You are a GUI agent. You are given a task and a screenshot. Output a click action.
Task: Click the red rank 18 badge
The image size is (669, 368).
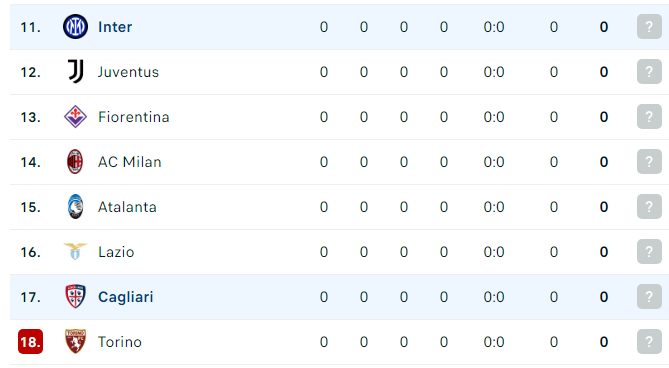[30, 342]
